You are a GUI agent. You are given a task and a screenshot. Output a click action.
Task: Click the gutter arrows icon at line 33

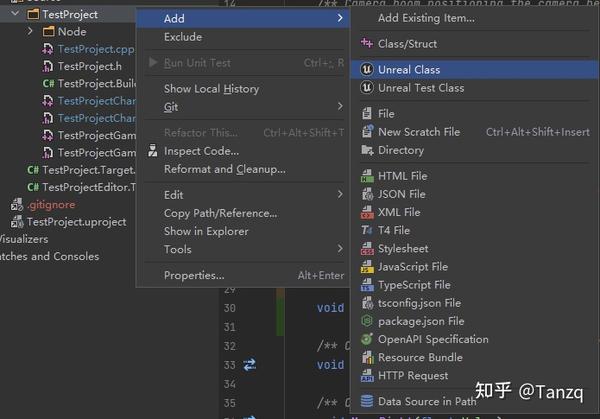(x=249, y=365)
